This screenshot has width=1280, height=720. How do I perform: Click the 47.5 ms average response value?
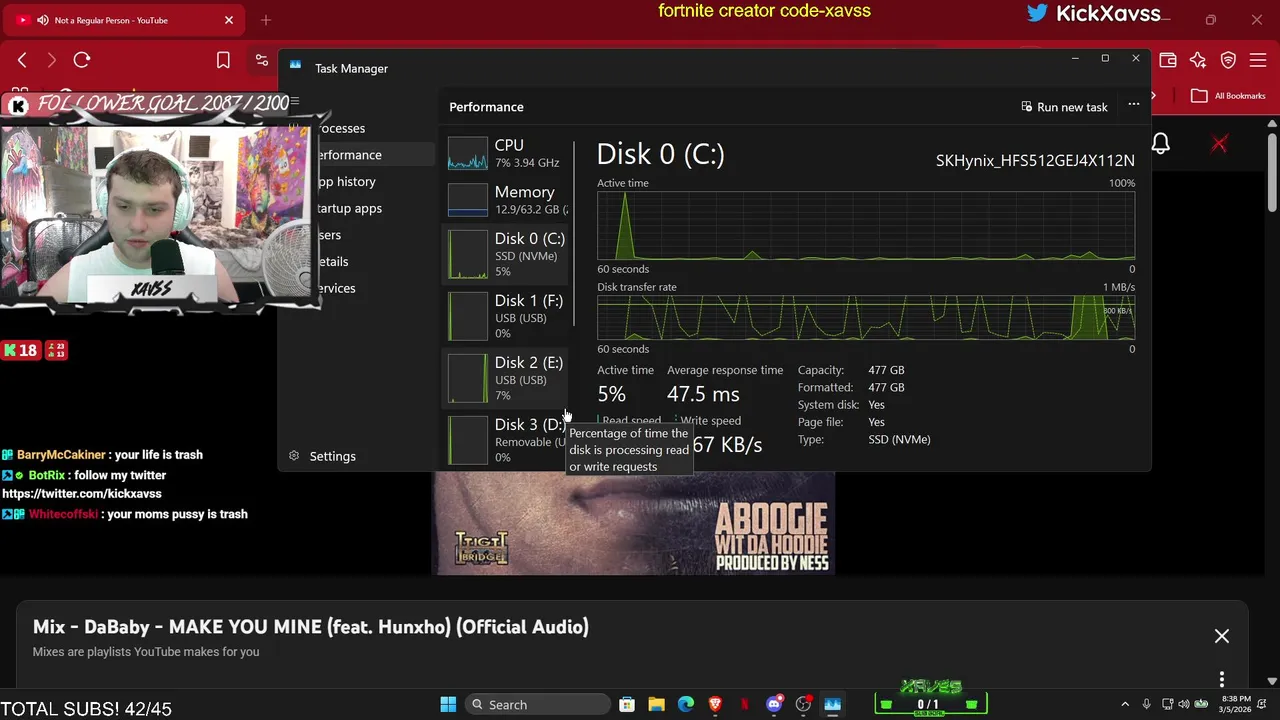click(703, 394)
